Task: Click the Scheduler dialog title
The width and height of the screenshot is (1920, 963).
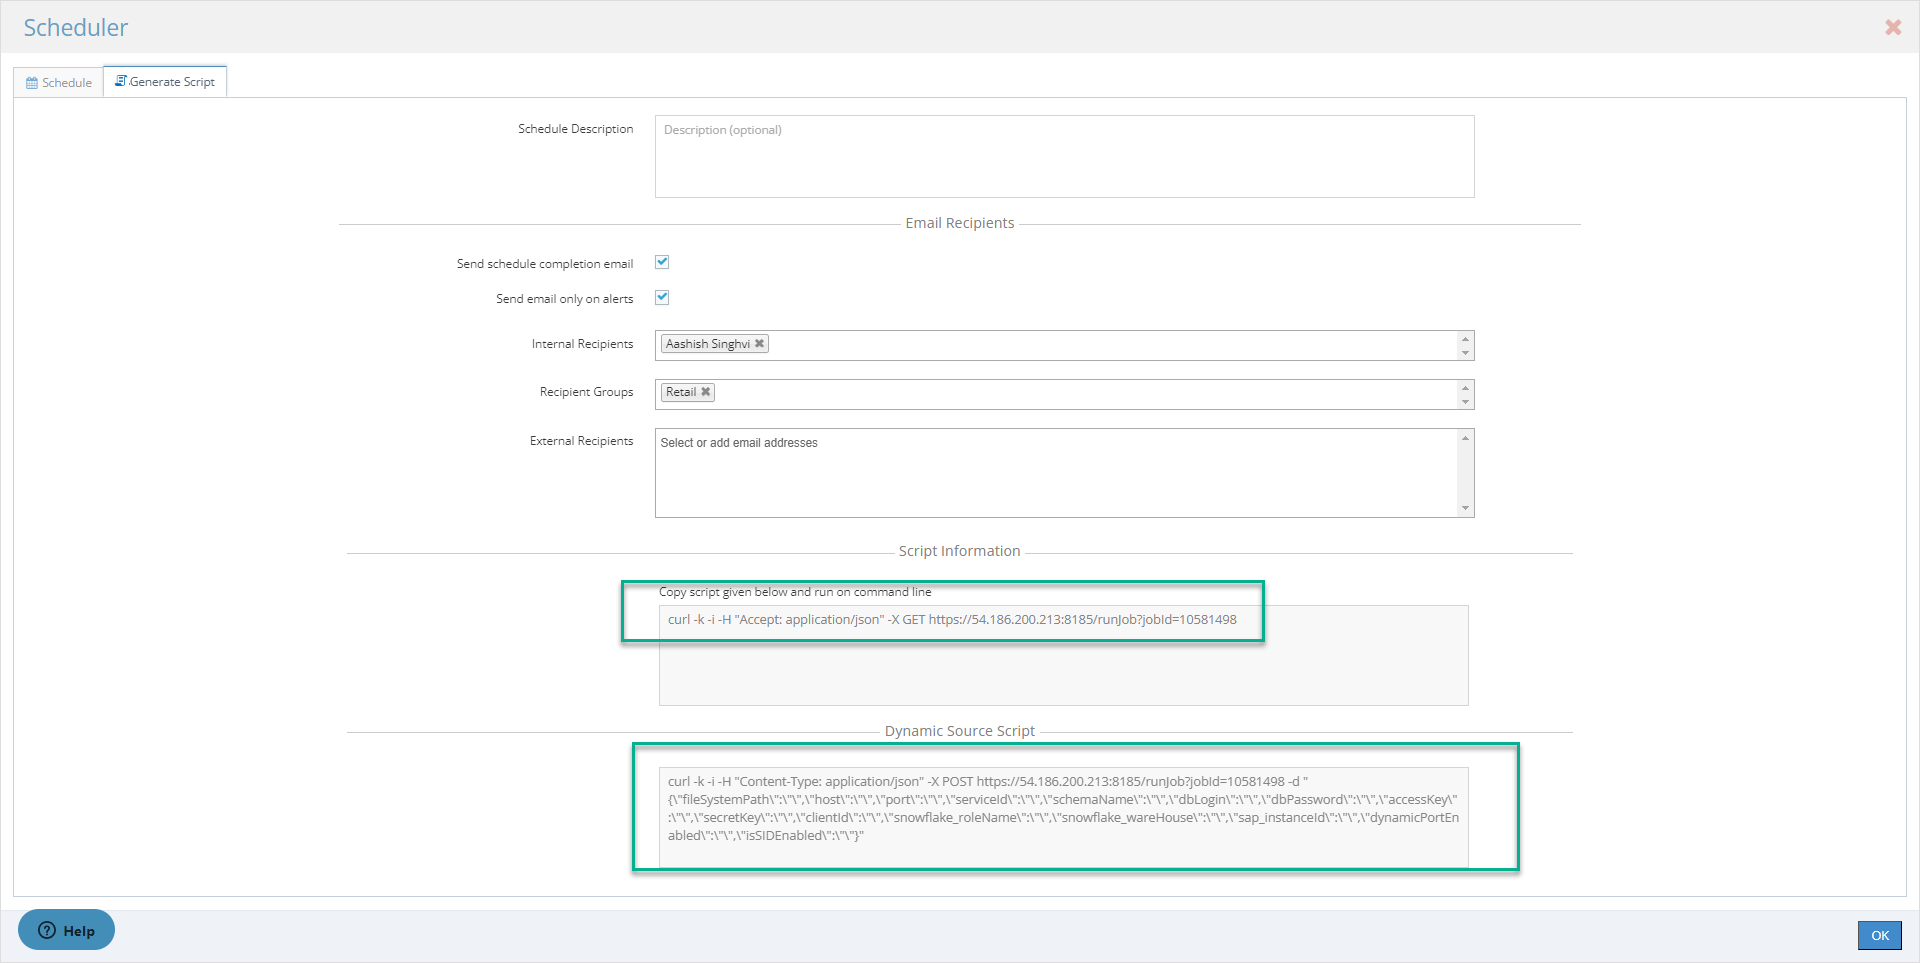Action: coord(76,28)
